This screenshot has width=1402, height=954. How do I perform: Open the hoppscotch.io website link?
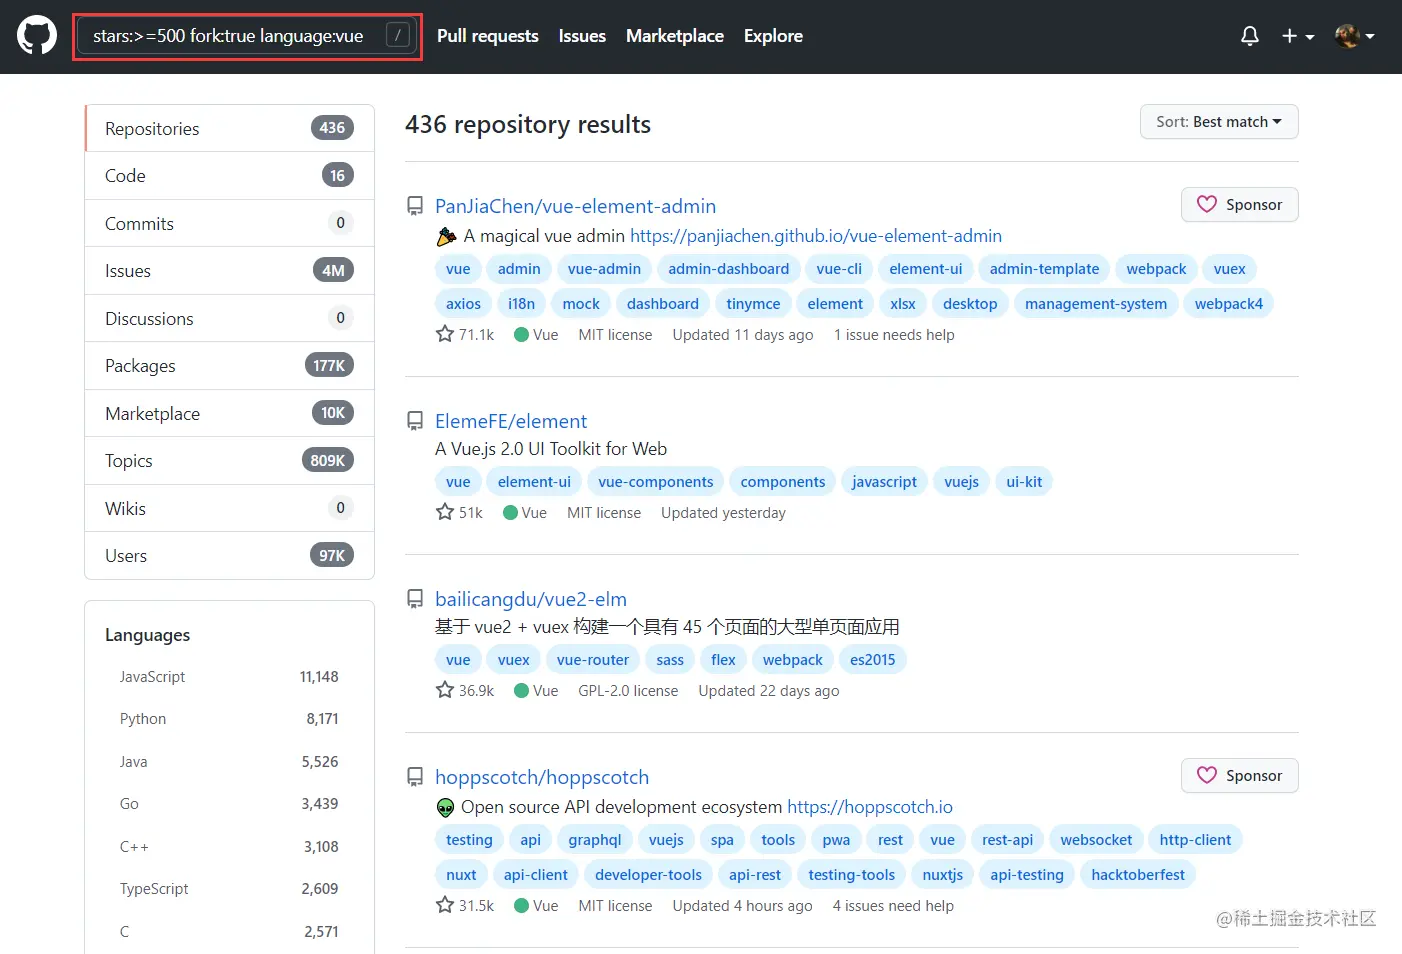tap(870, 807)
